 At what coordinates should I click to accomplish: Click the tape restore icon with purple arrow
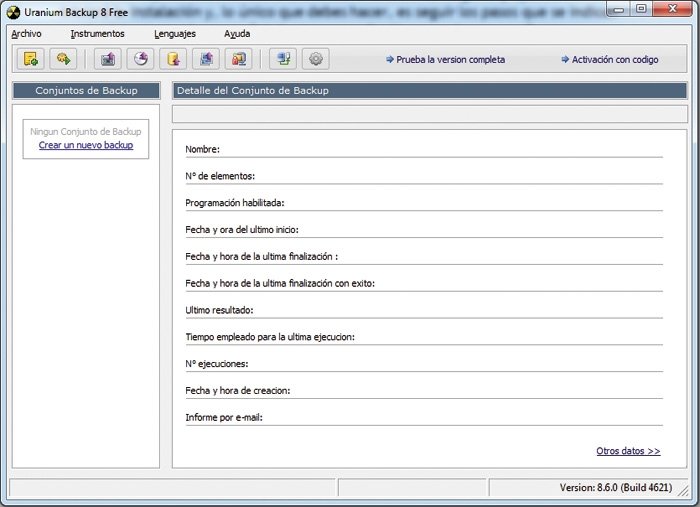click(x=108, y=59)
